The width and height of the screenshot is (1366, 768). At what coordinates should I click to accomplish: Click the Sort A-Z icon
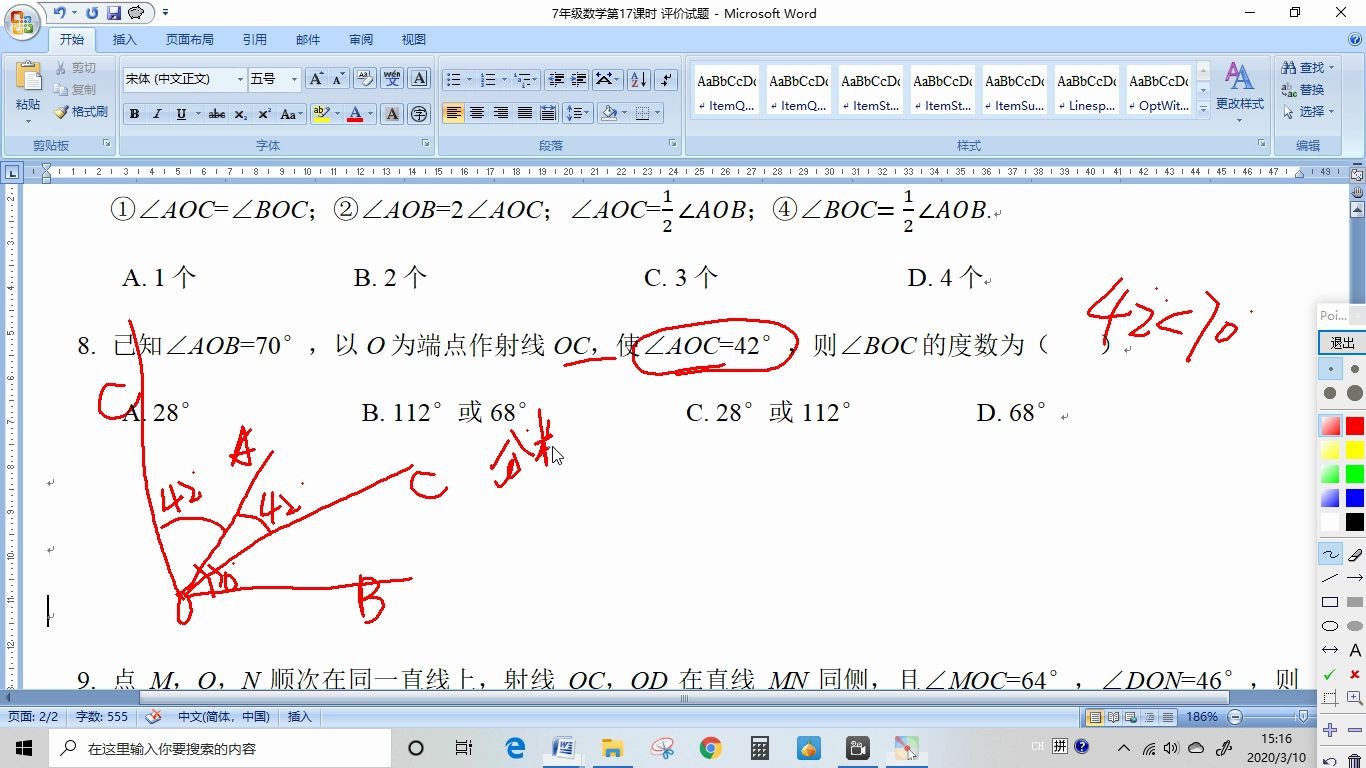639,79
